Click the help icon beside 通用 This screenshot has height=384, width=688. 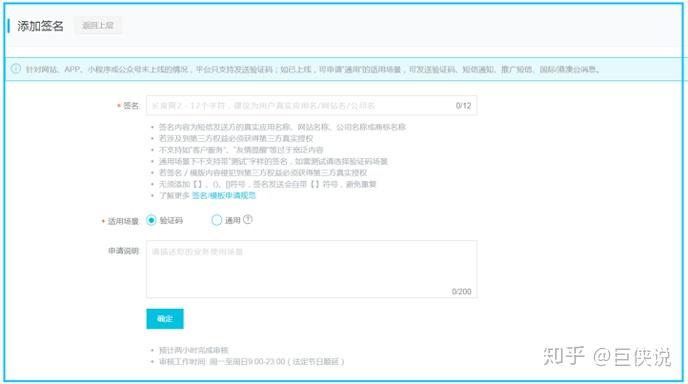point(248,219)
